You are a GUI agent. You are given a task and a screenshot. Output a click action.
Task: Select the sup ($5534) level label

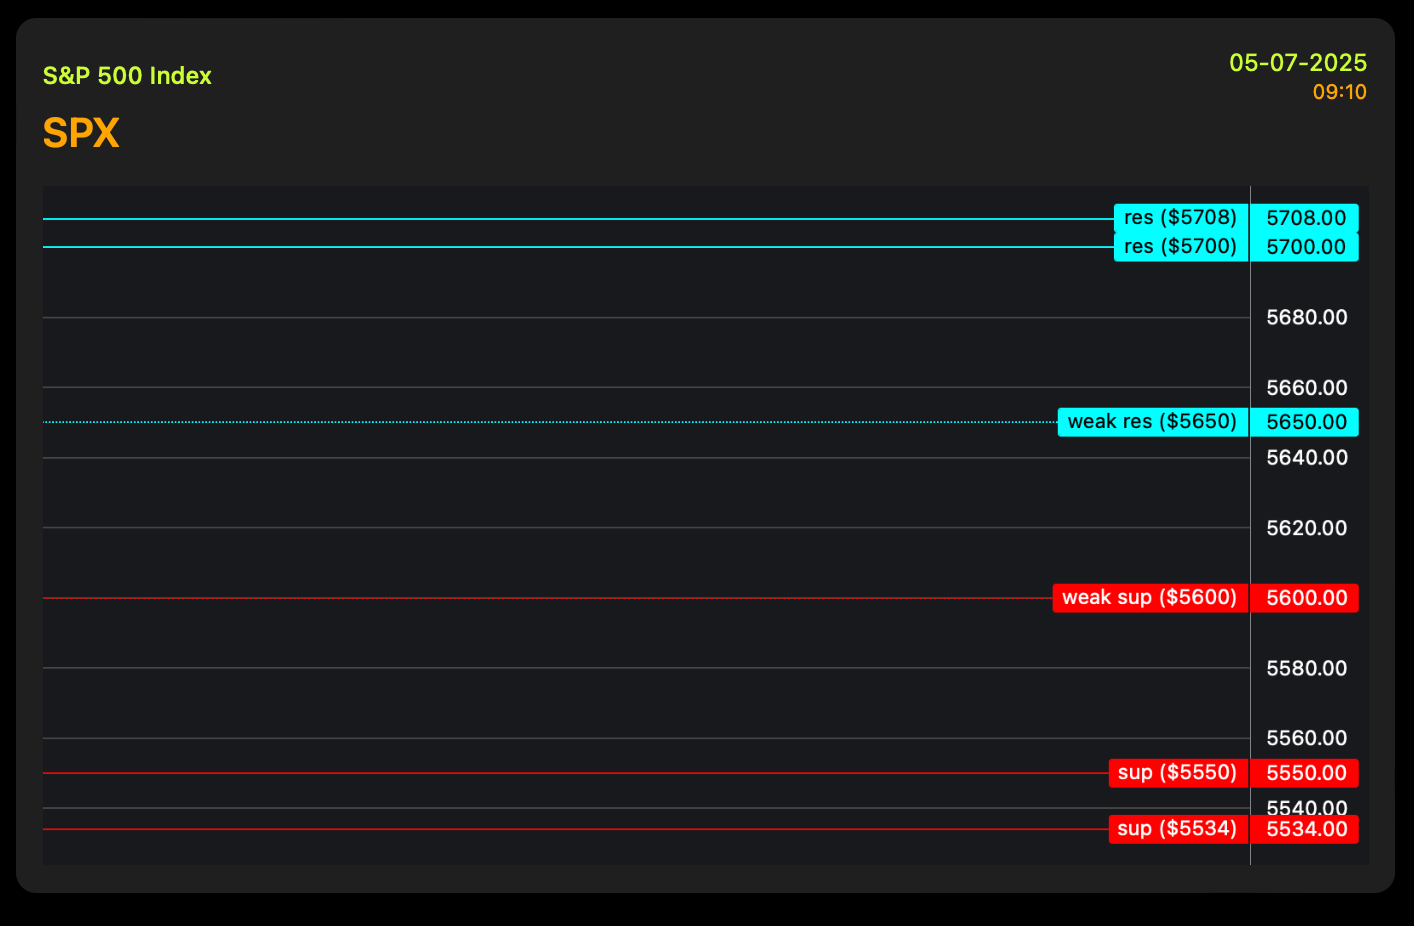[x=1178, y=829]
